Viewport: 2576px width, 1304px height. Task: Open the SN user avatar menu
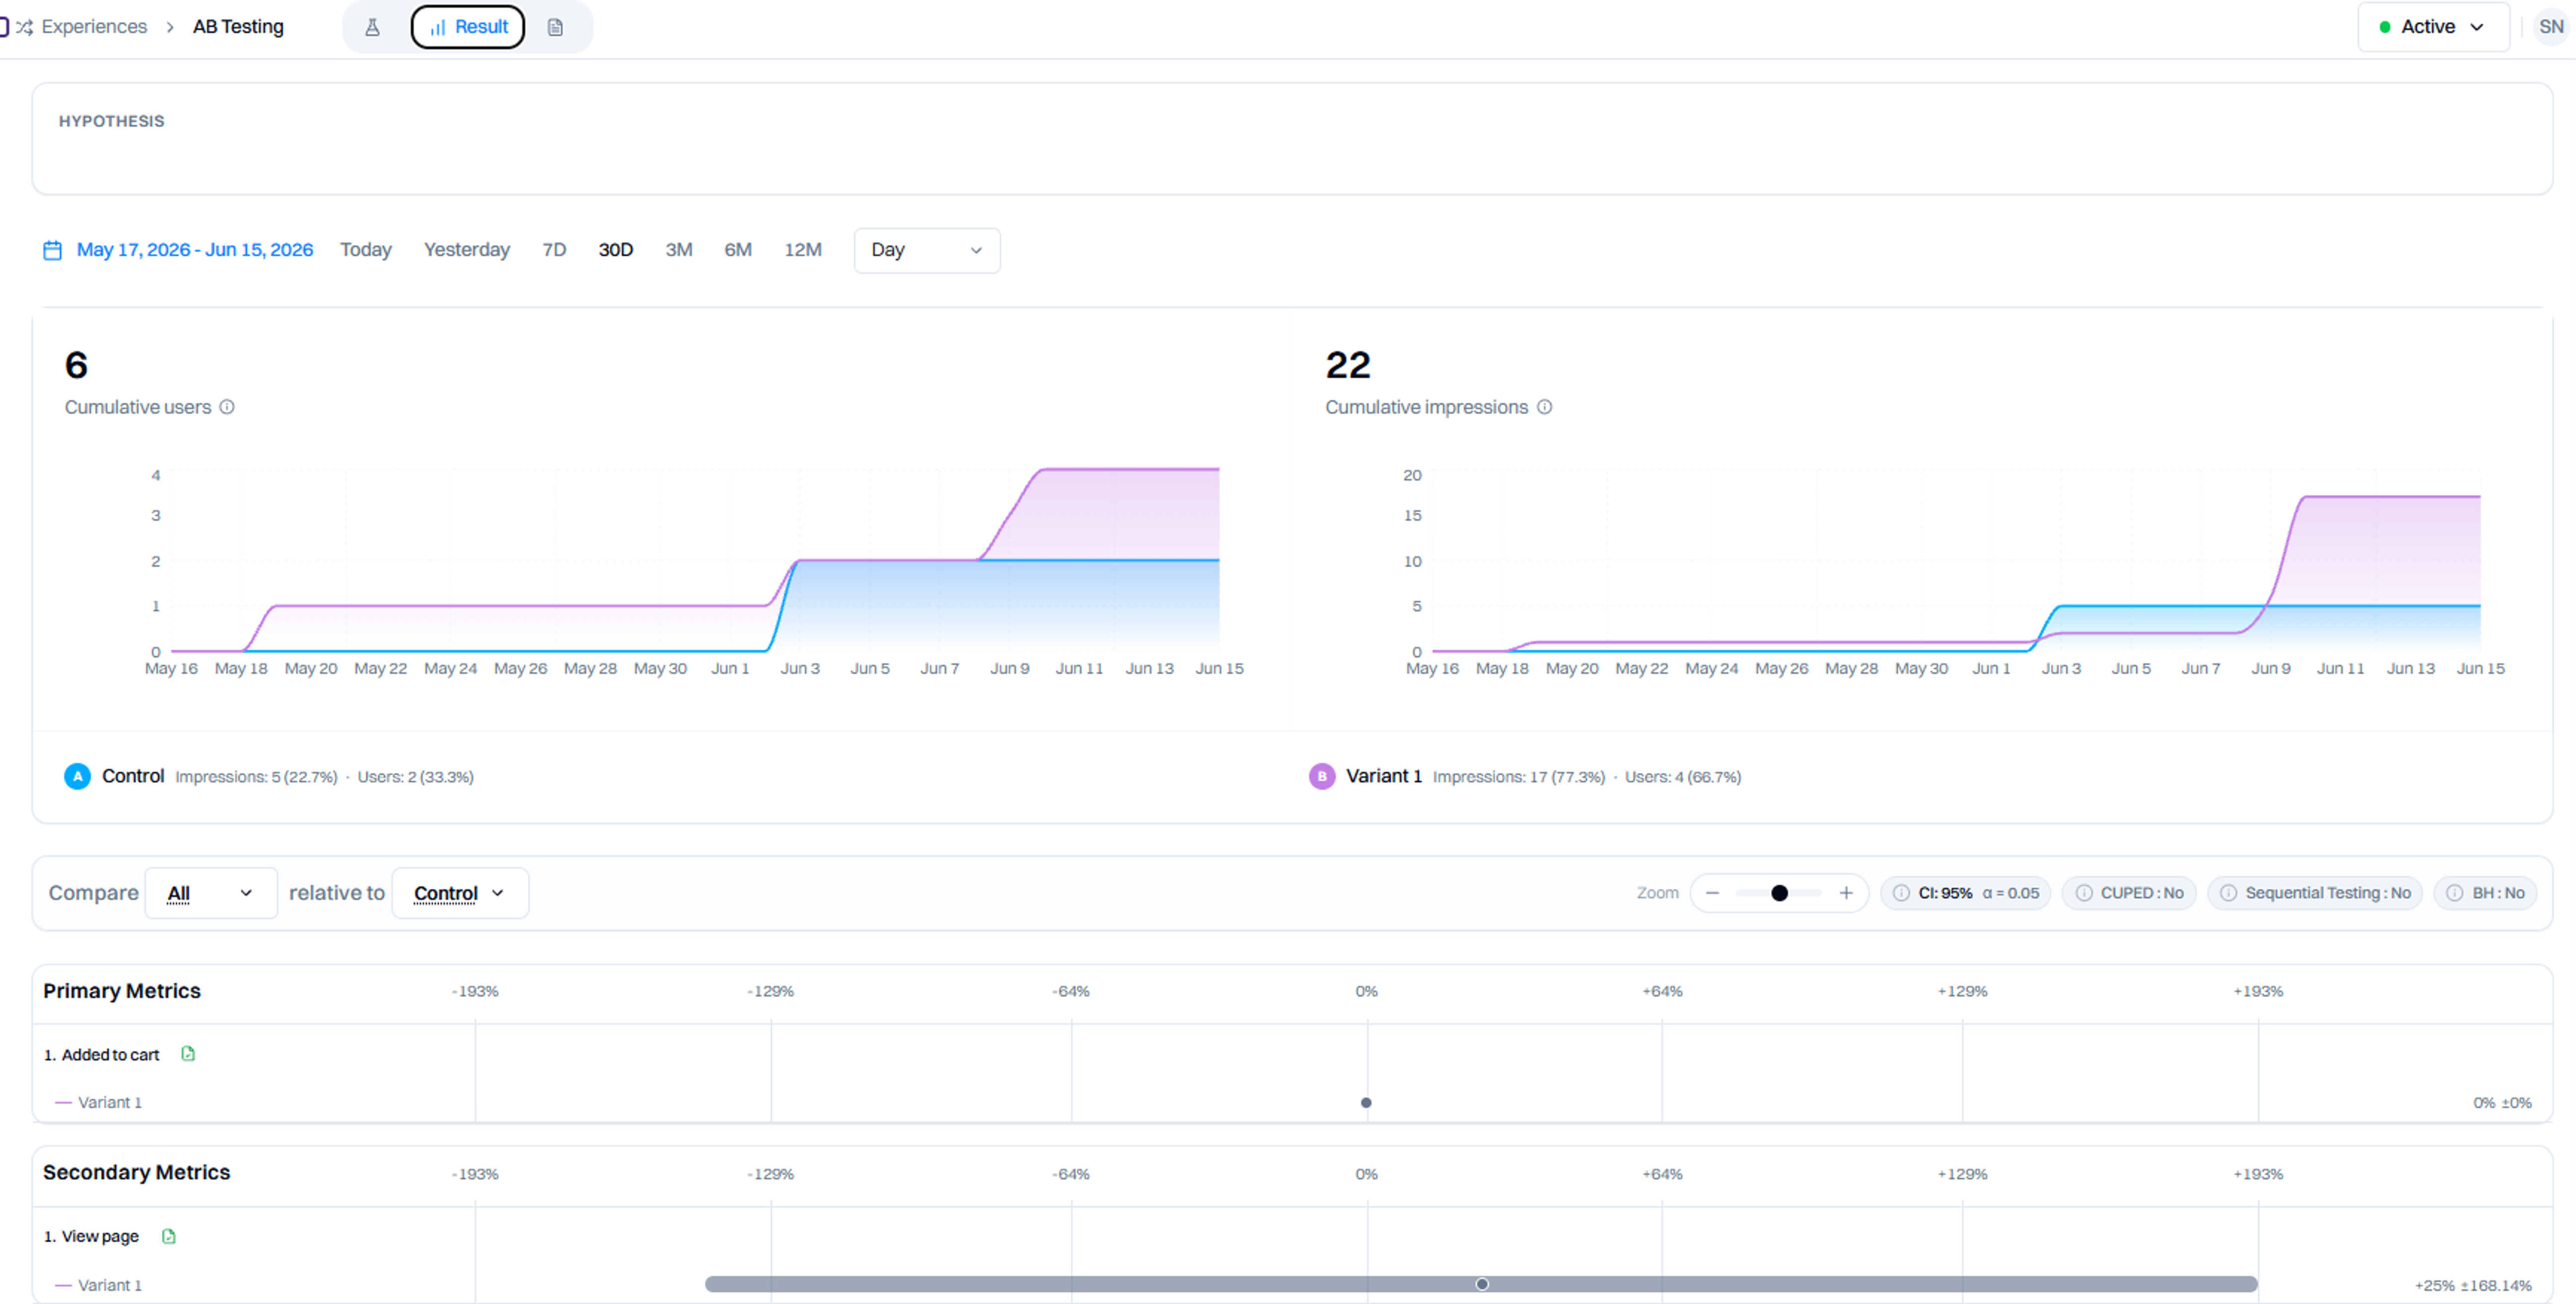(2551, 27)
